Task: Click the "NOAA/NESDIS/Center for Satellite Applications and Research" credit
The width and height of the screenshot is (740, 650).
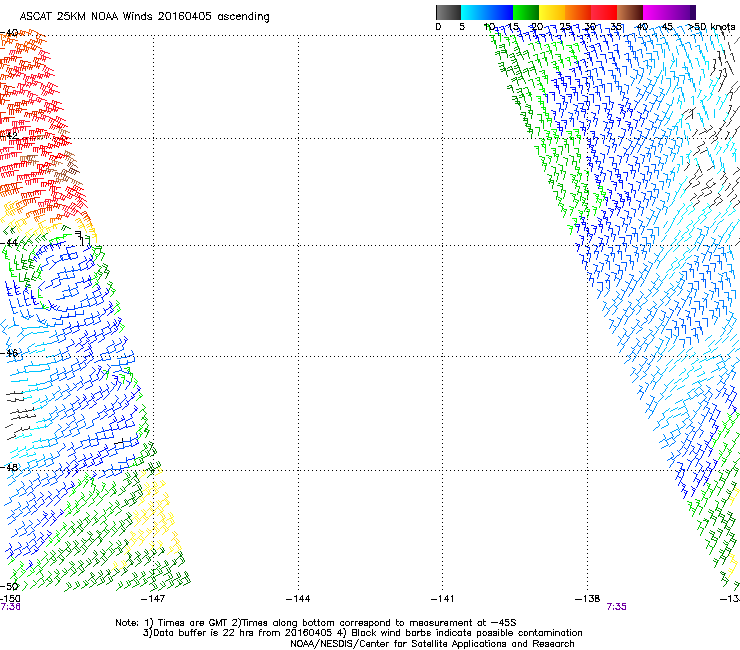Action: [432, 643]
